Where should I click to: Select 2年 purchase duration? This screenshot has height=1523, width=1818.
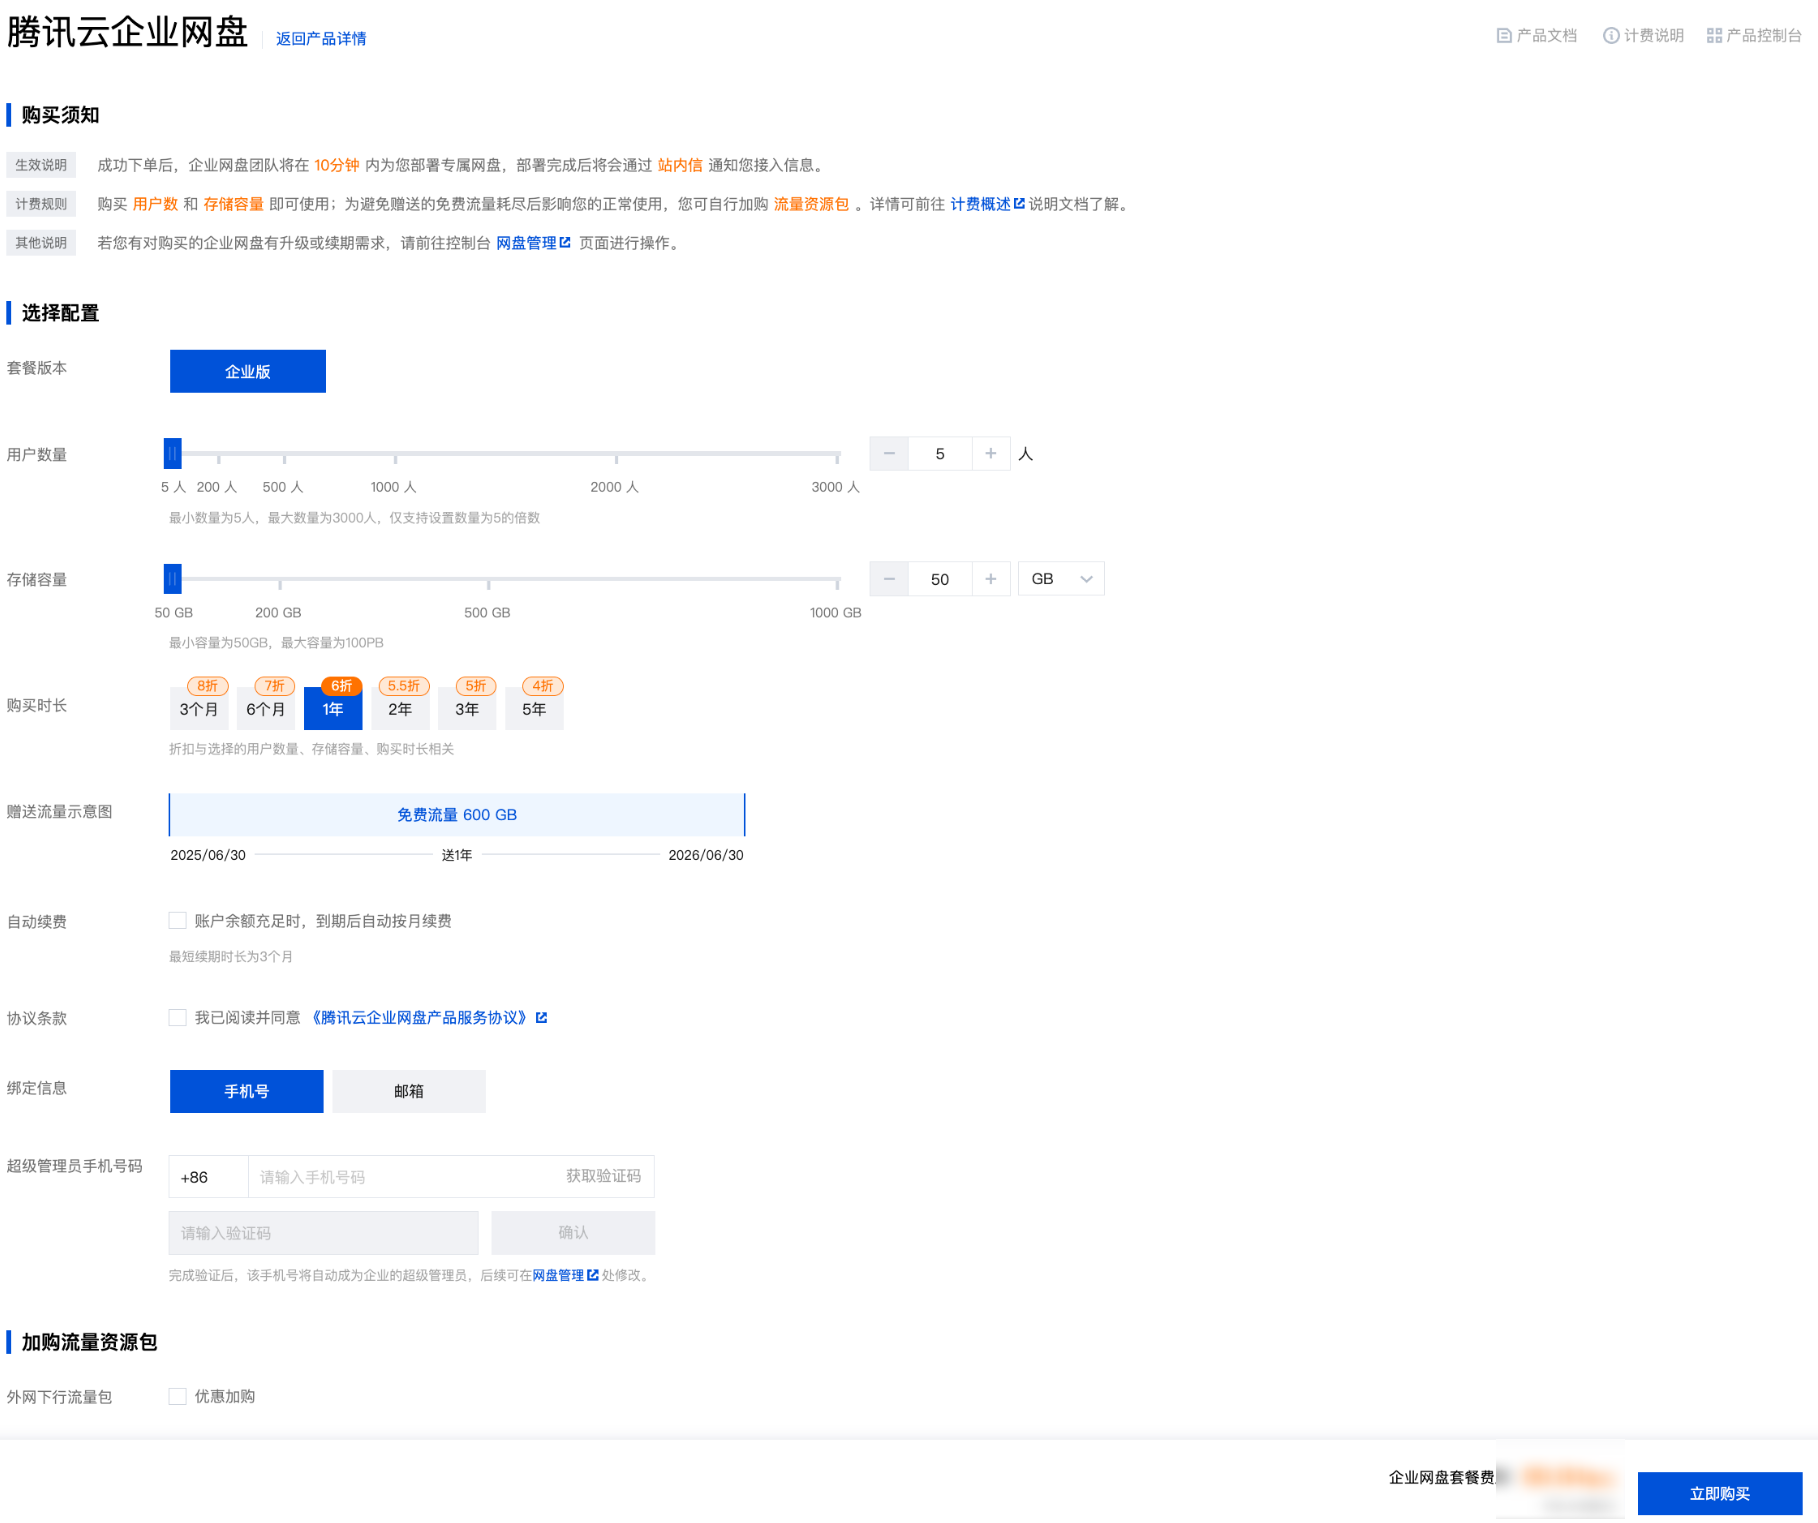click(400, 709)
